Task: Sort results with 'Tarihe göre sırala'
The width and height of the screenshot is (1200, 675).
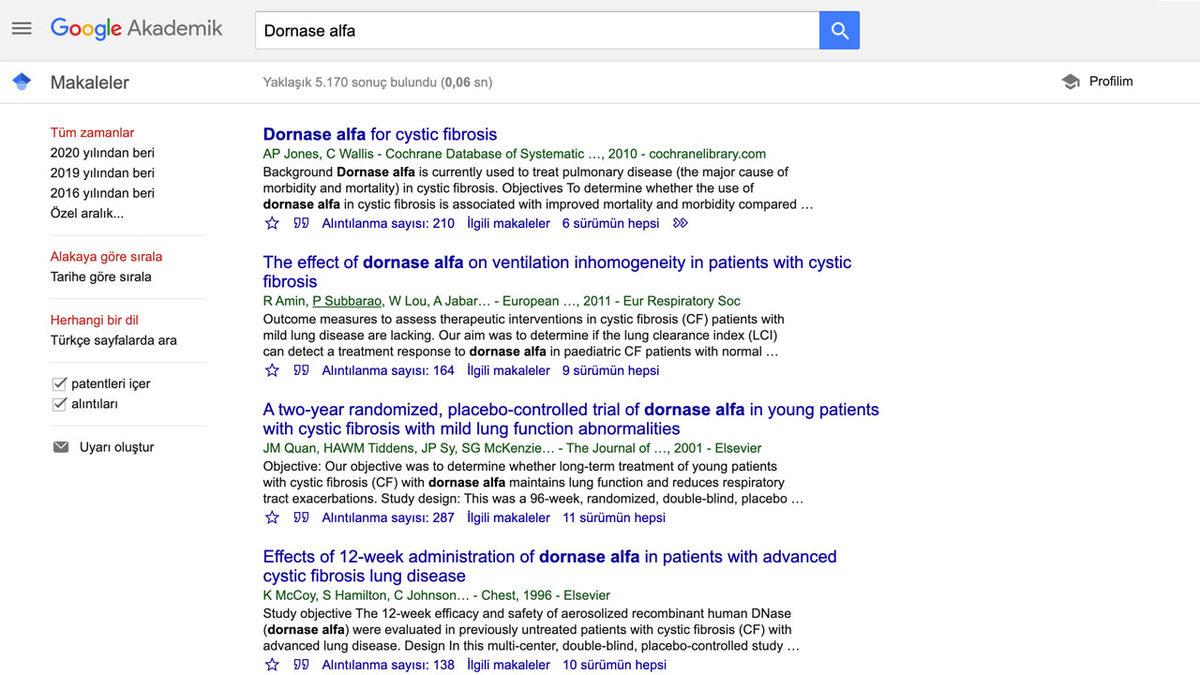Action: tap(101, 277)
